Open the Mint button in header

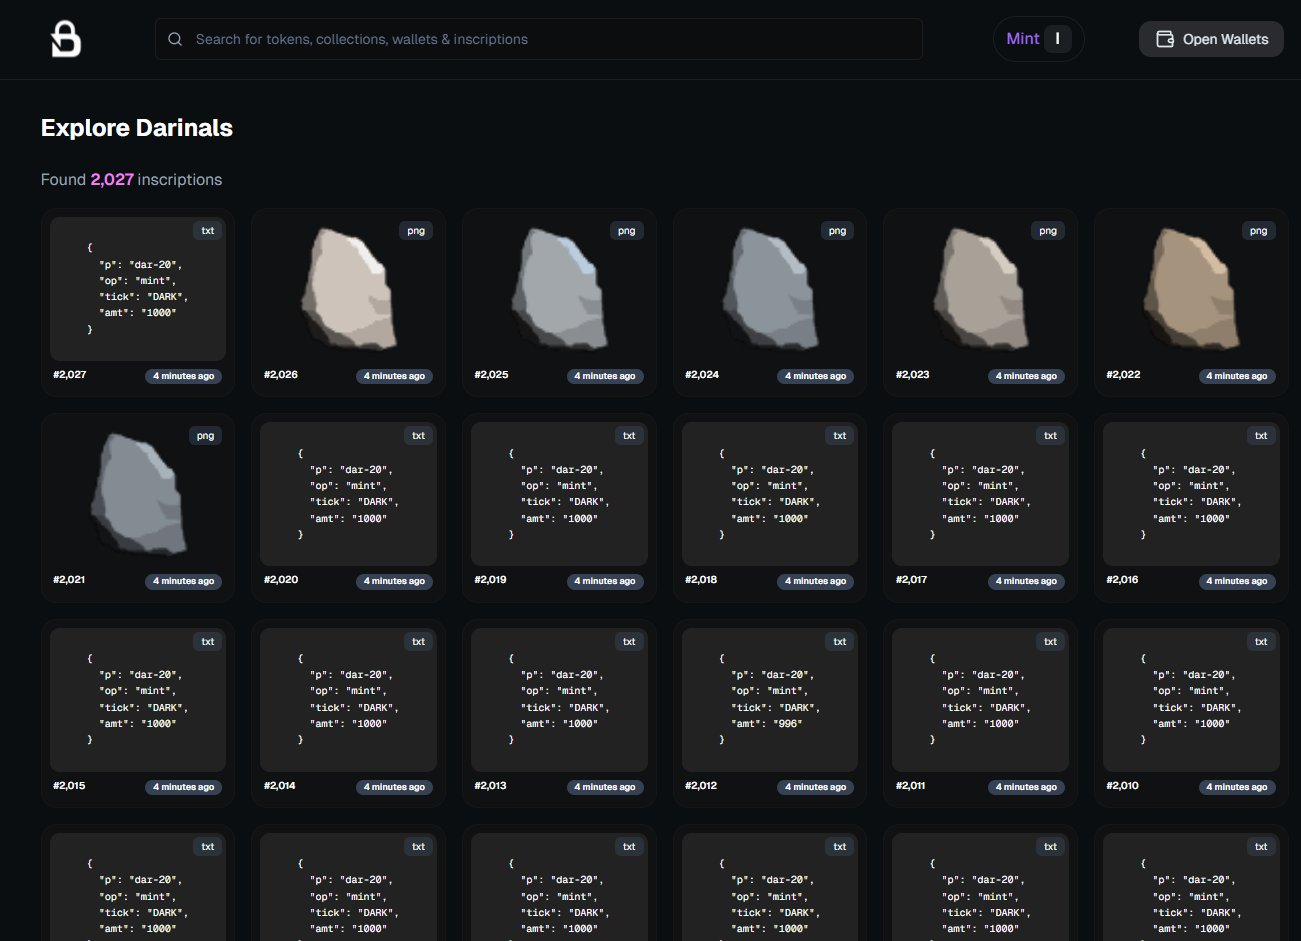(x=1038, y=39)
